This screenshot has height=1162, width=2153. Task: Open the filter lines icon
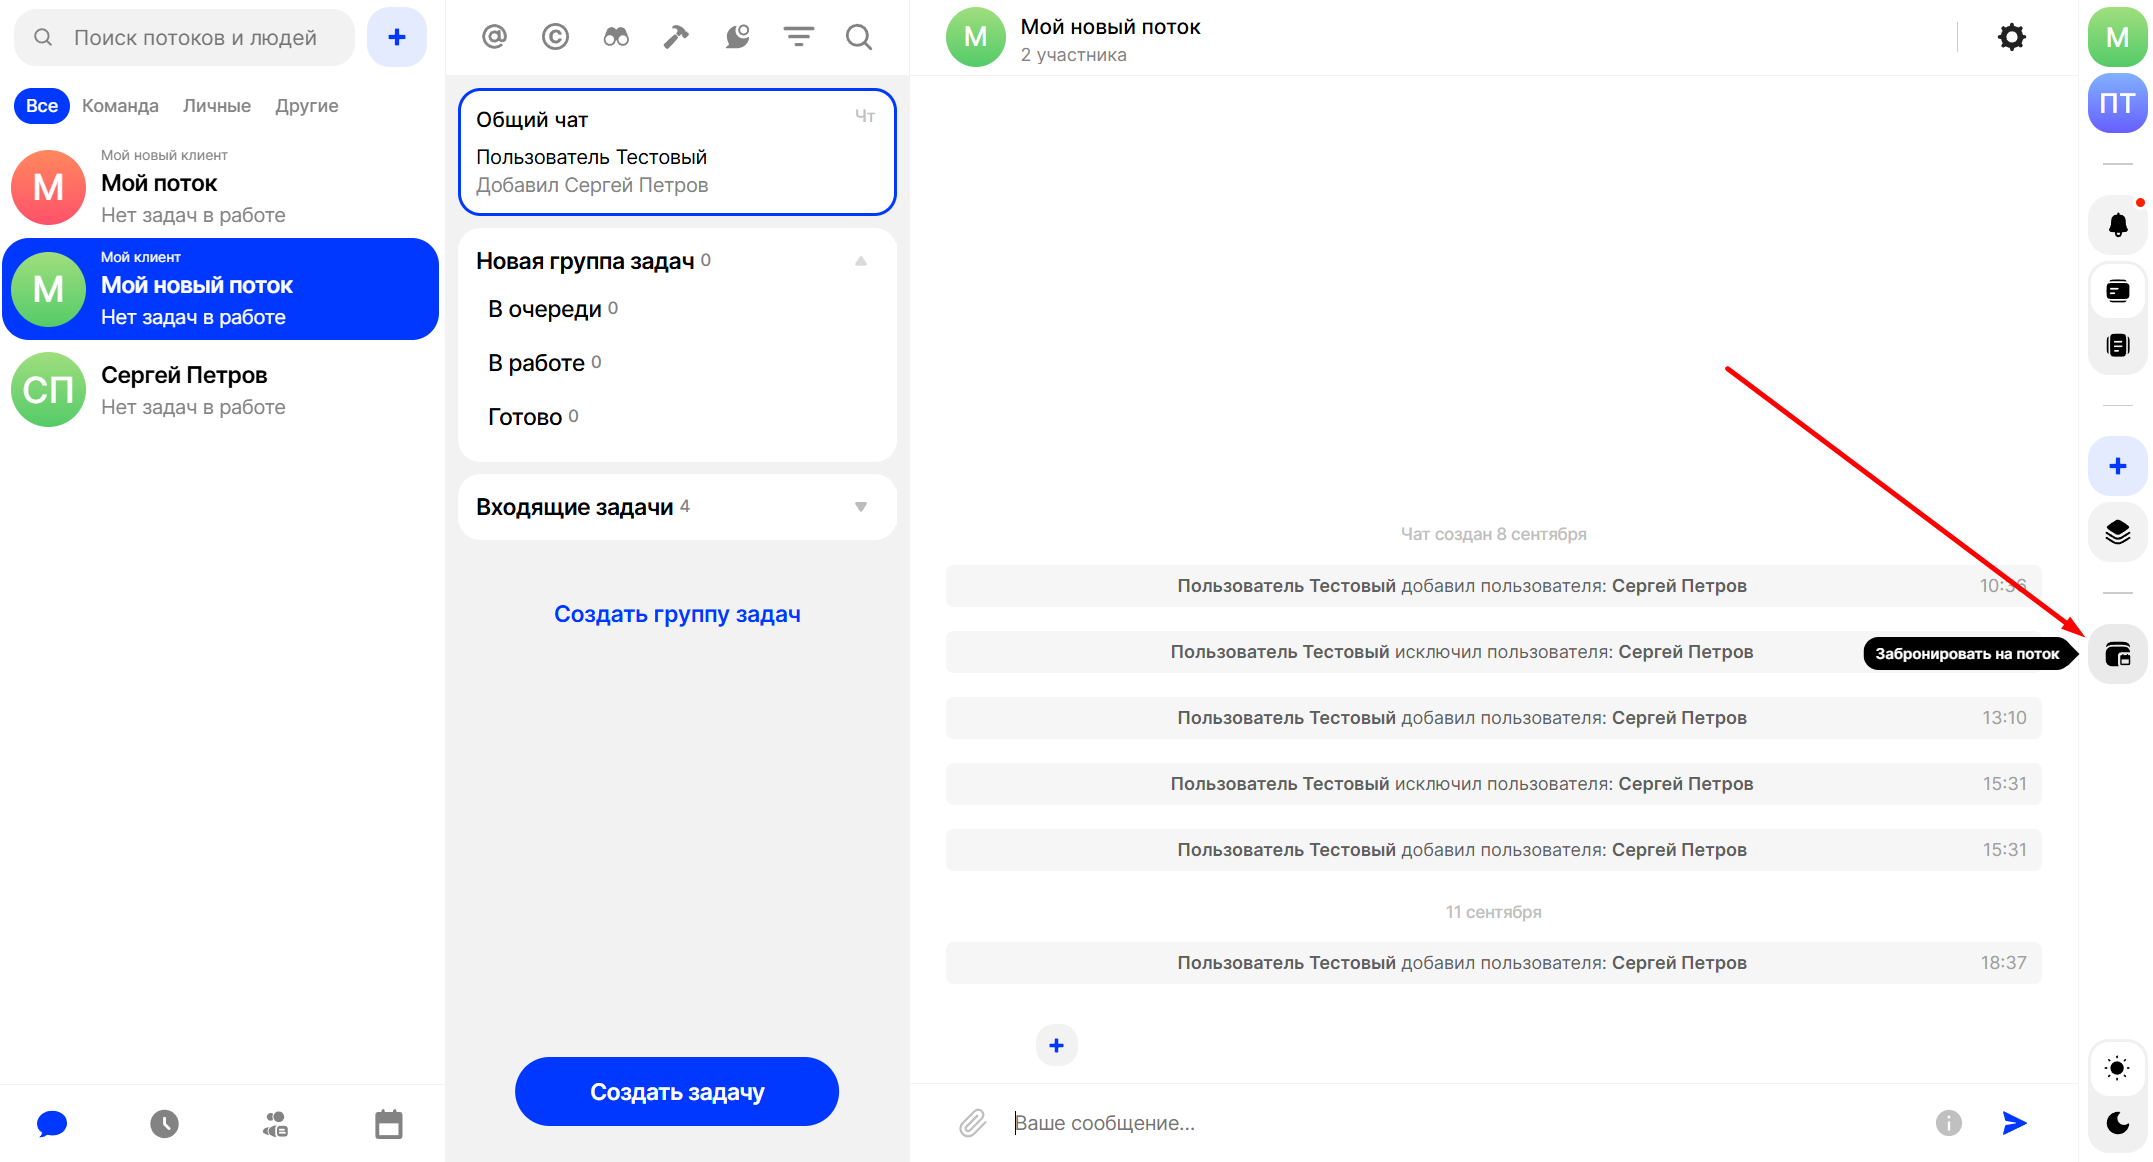click(x=798, y=37)
